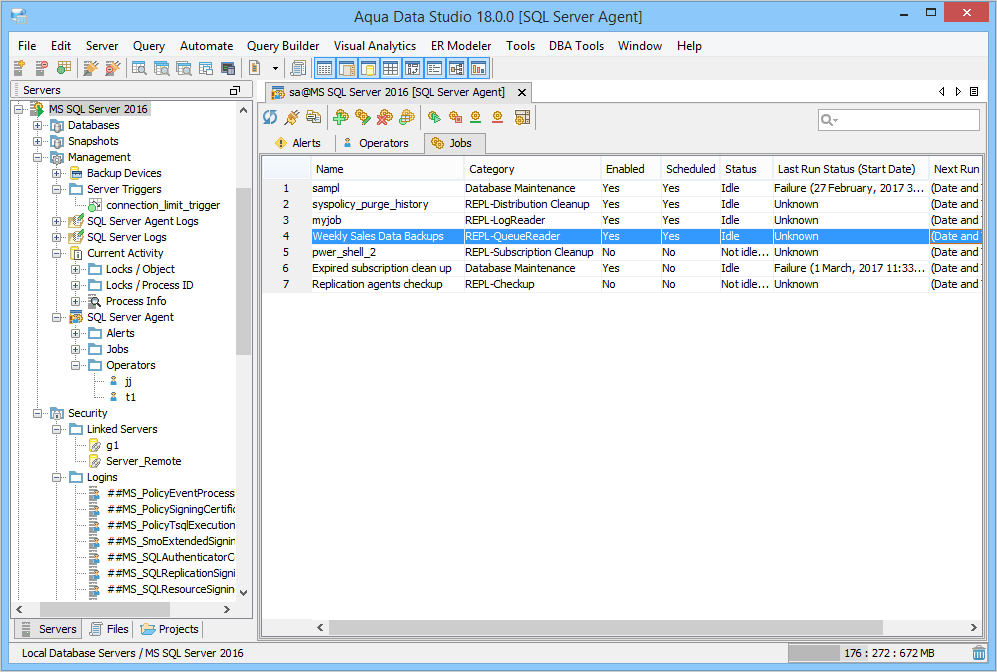Click the jobs table horizontal scrollbar
This screenshot has height=672, width=997.
click(605, 627)
